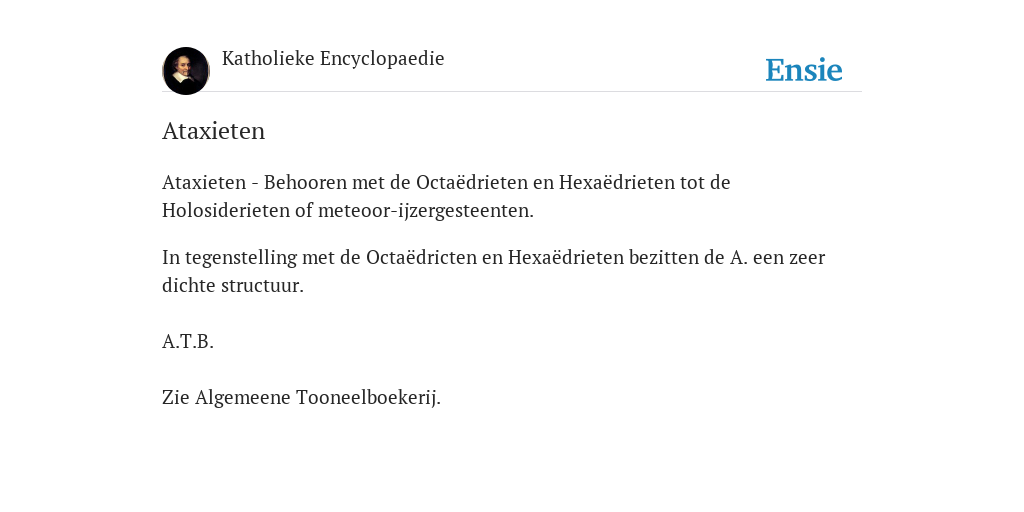
Task: Open the Ensie logo link
Action: click(x=804, y=70)
